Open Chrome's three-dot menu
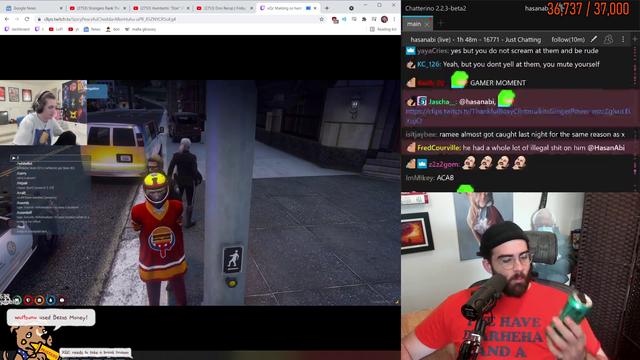 click(x=394, y=19)
